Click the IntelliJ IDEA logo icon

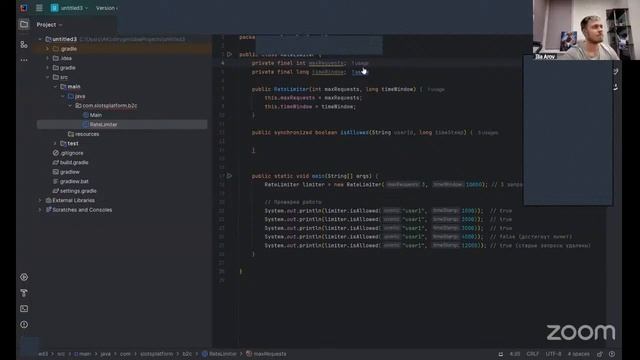(24, 8)
